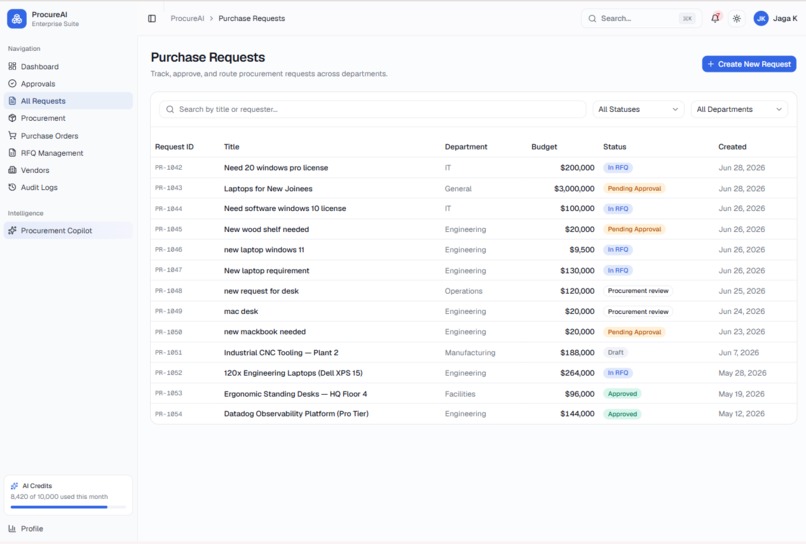
Task: Open the All Statuses dropdown
Action: (638, 109)
